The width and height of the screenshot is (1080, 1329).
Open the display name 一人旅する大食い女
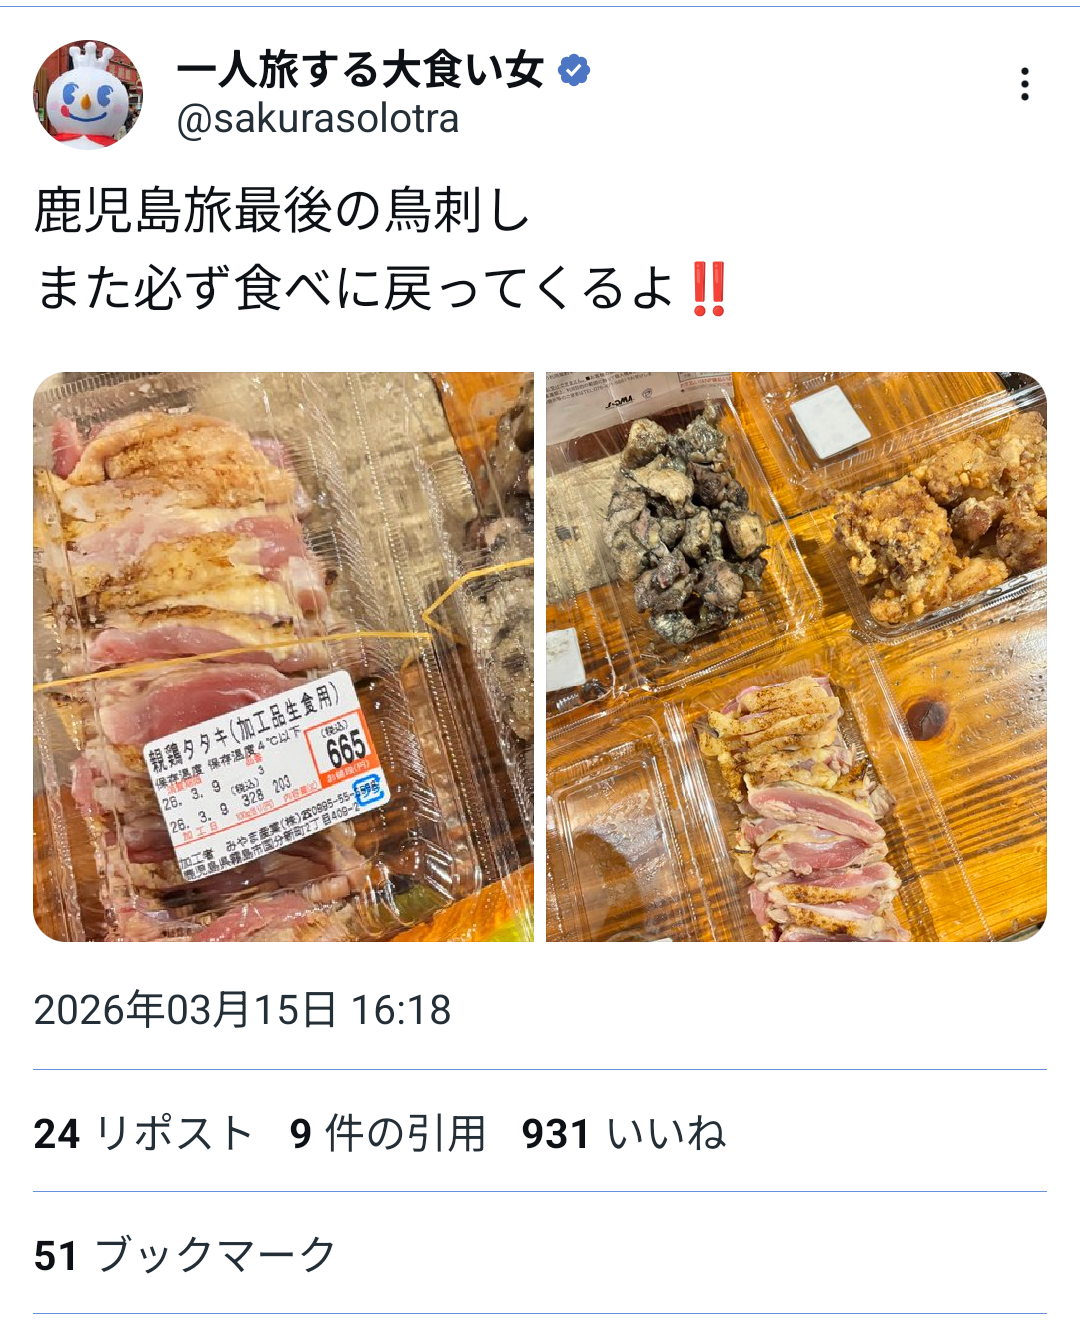click(x=360, y=70)
